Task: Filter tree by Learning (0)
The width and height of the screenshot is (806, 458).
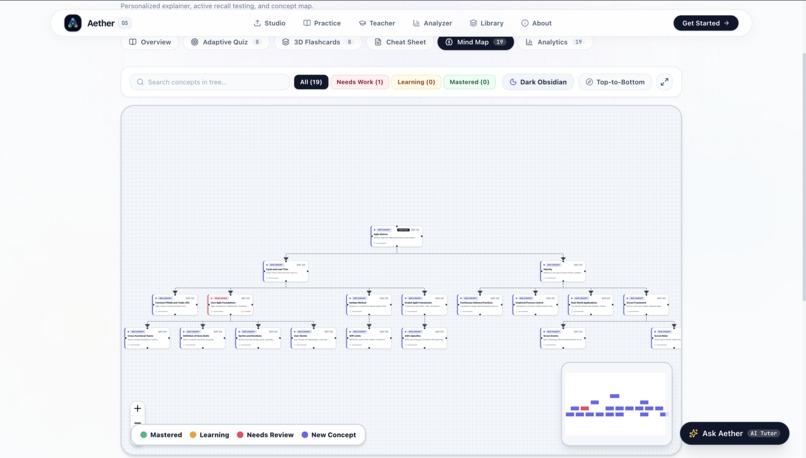Action: click(416, 82)
